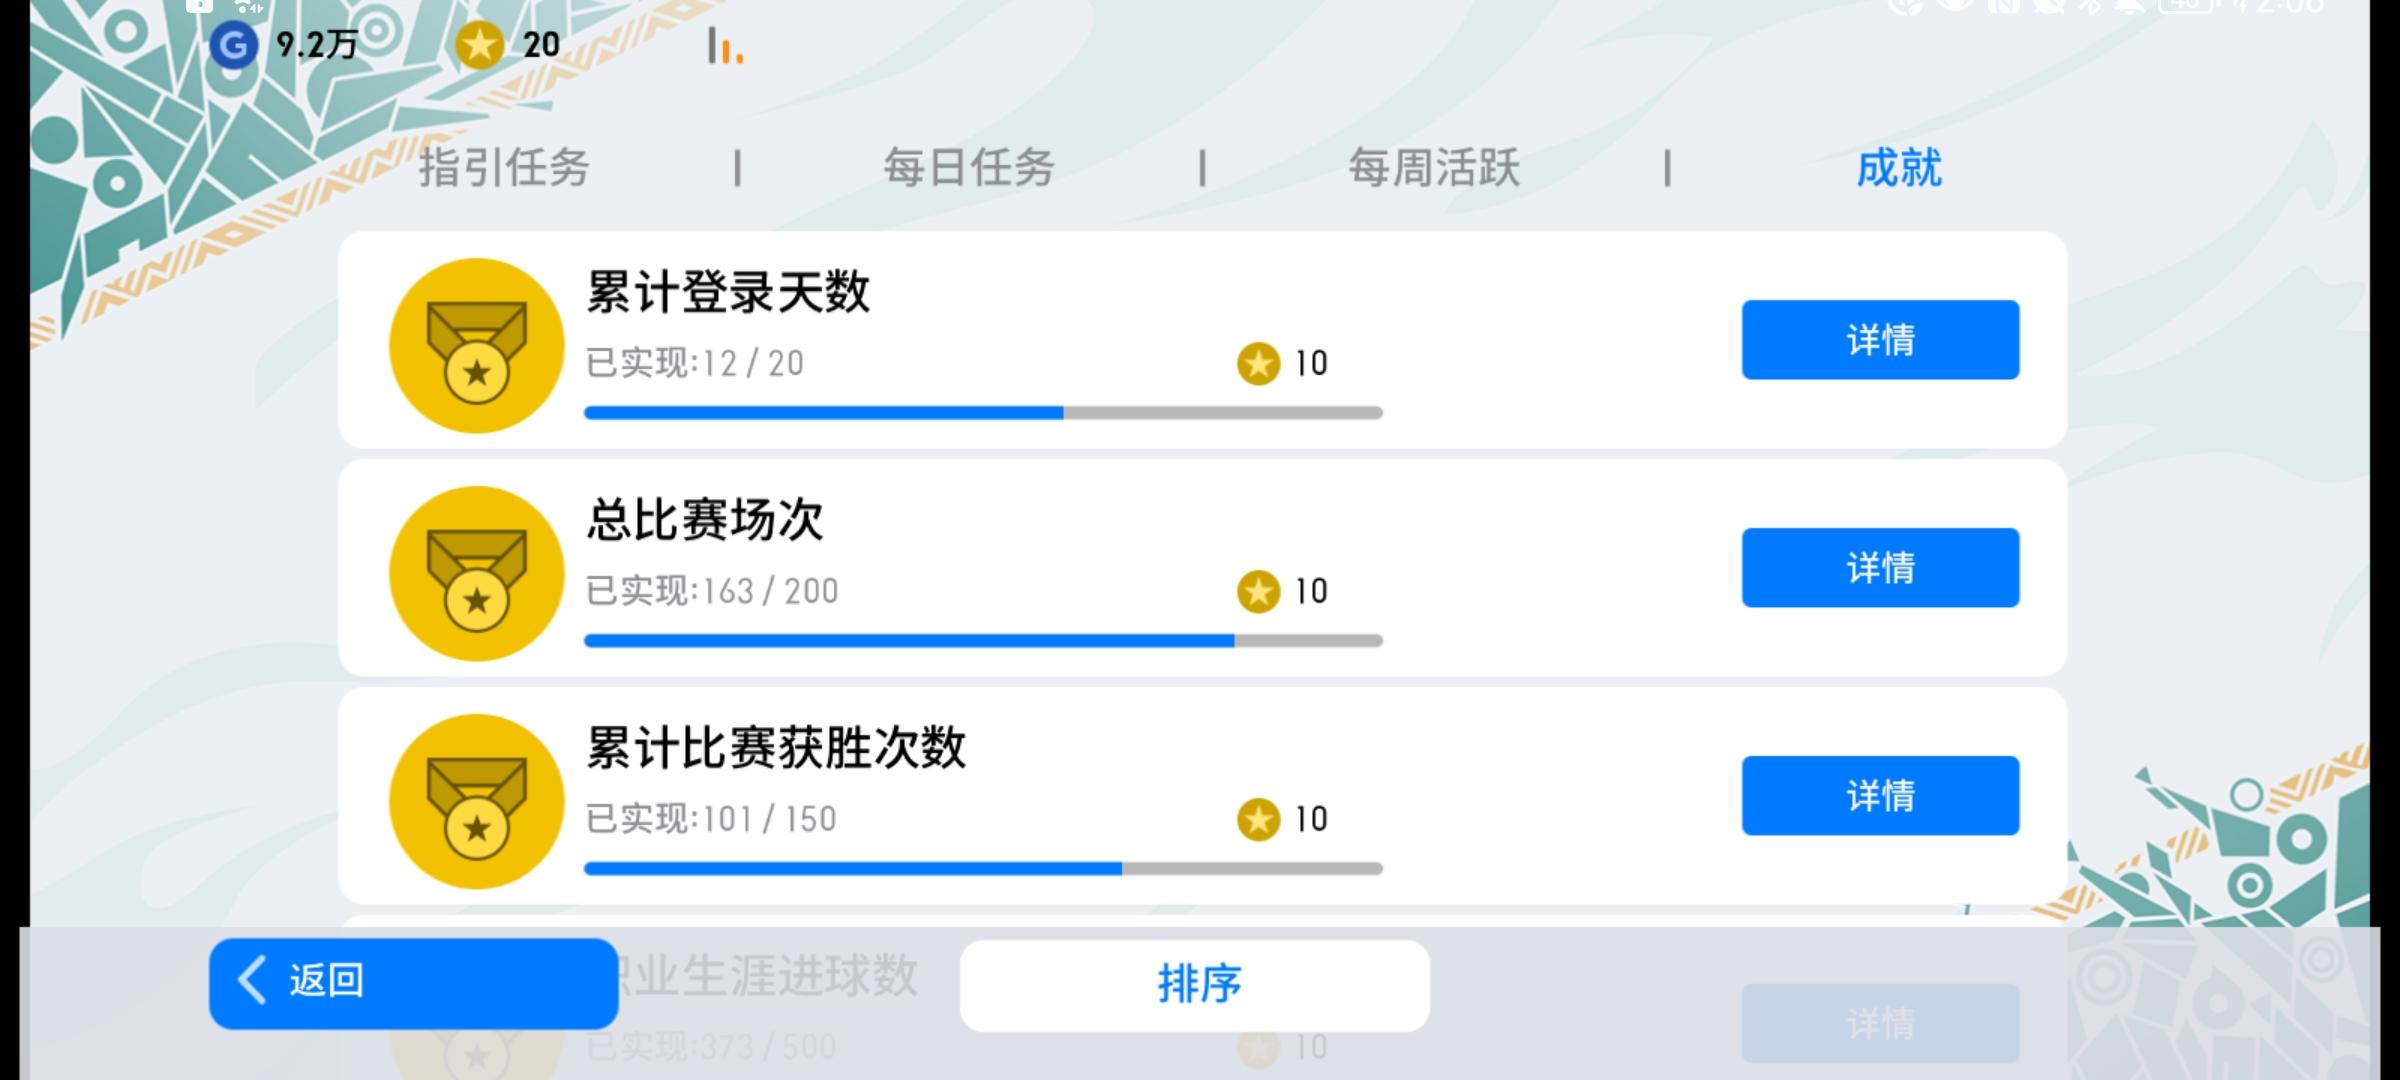The image size is (2400, 1080).
Task: Tap the reward coin in 累计比赛获胜次数 row
Action: (1258, 819)
